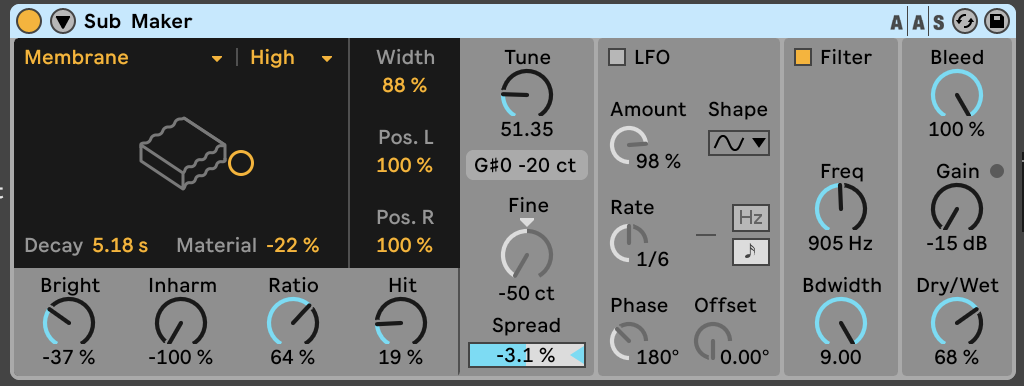1024x386 pixels.
Task: Click the Sub Maker device title
Action: point(138,22)
